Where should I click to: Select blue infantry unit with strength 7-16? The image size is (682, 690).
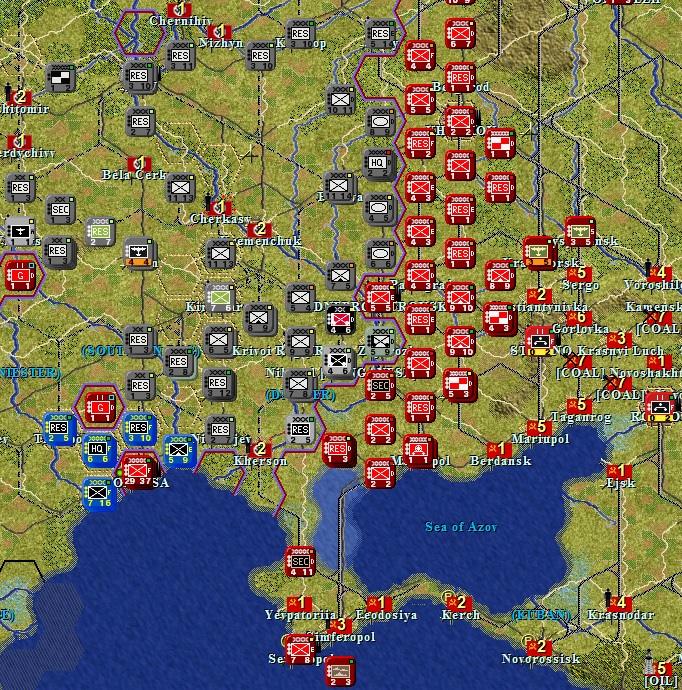click(97, 495)
